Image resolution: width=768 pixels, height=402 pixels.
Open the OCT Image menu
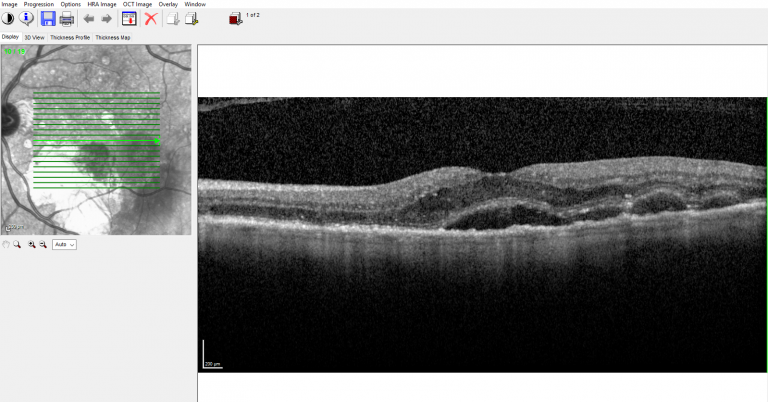point(137,4)
